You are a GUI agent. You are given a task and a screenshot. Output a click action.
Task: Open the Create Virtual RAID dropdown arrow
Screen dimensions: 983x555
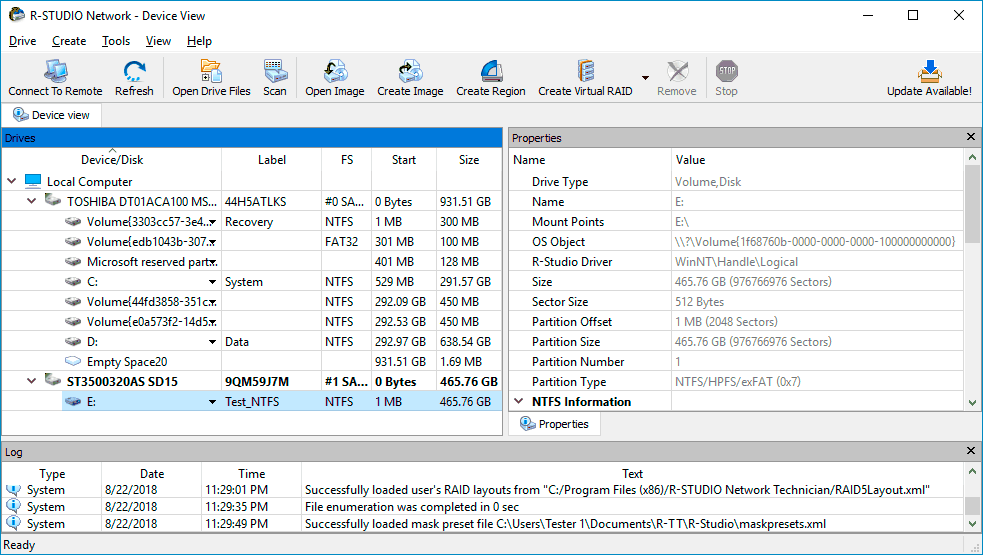(x=645, y=78)
